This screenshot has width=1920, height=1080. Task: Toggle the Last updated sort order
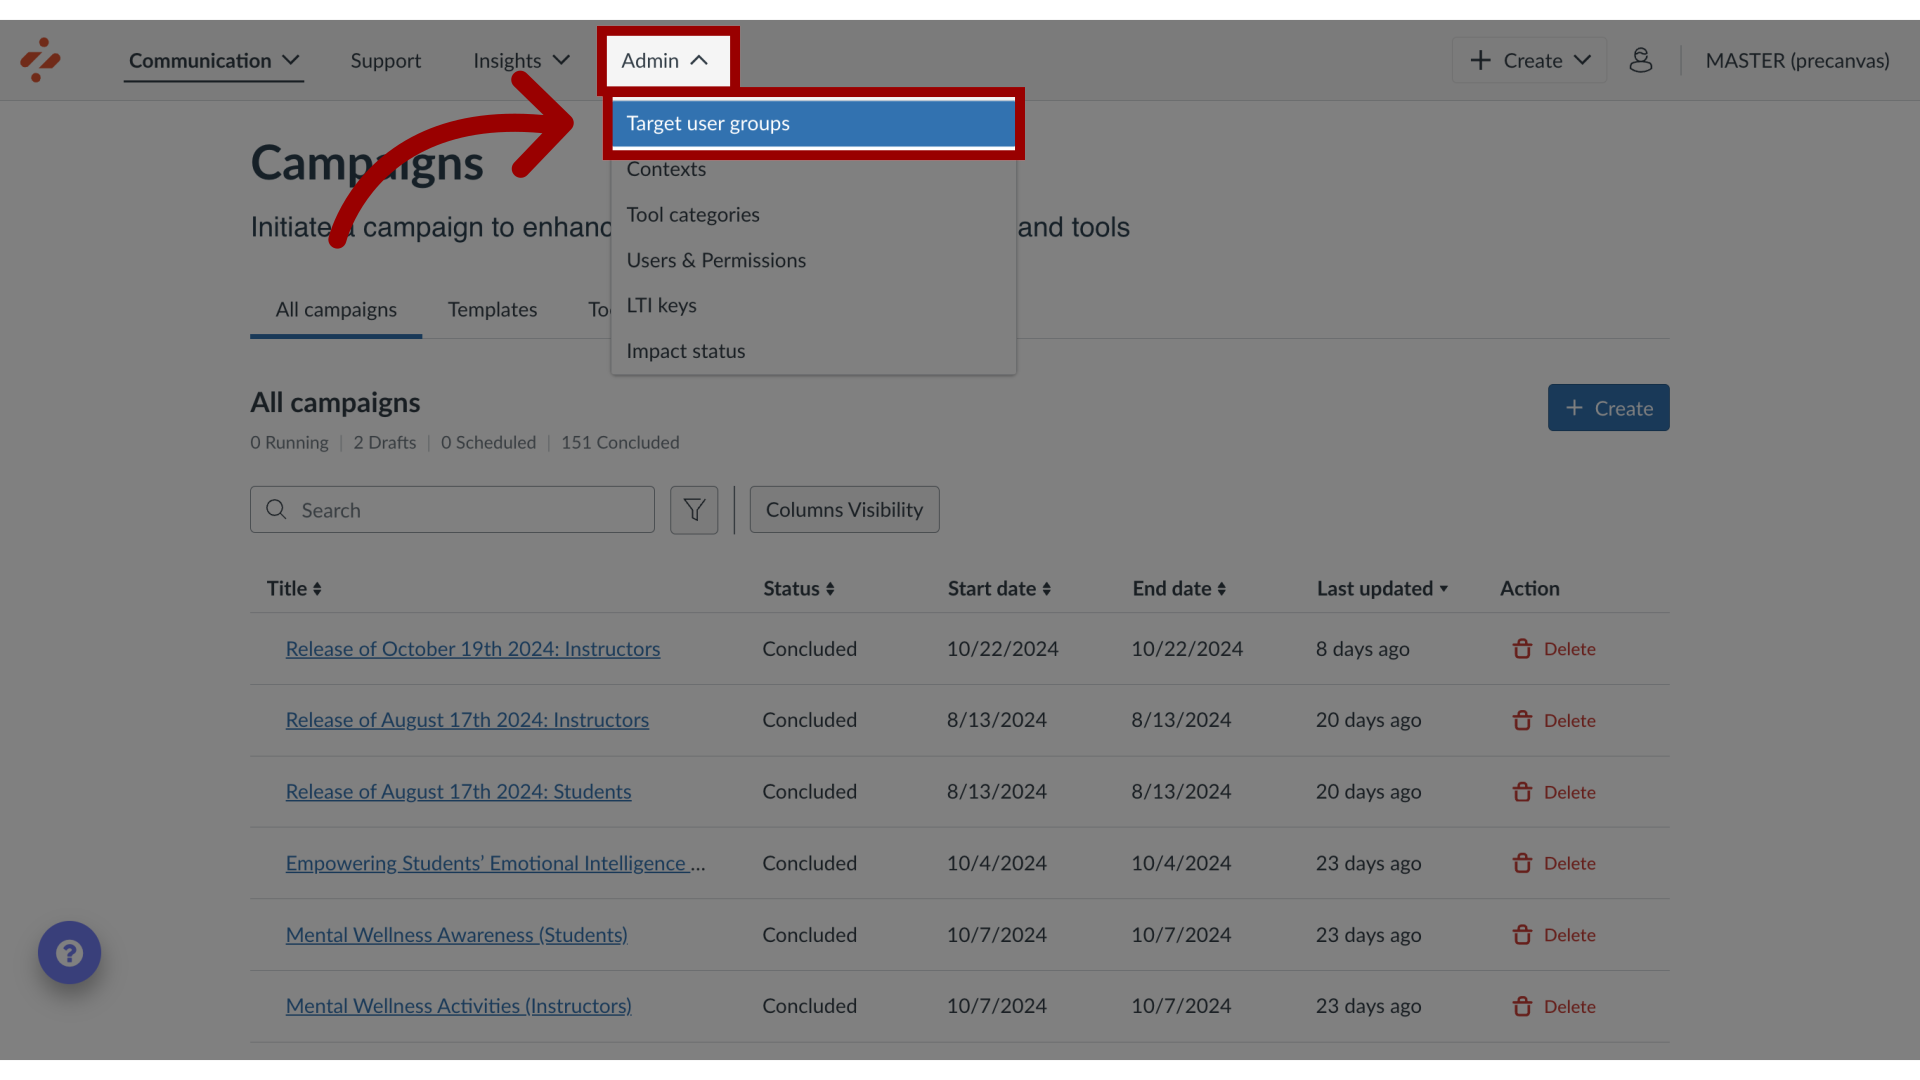(1381, 588)
